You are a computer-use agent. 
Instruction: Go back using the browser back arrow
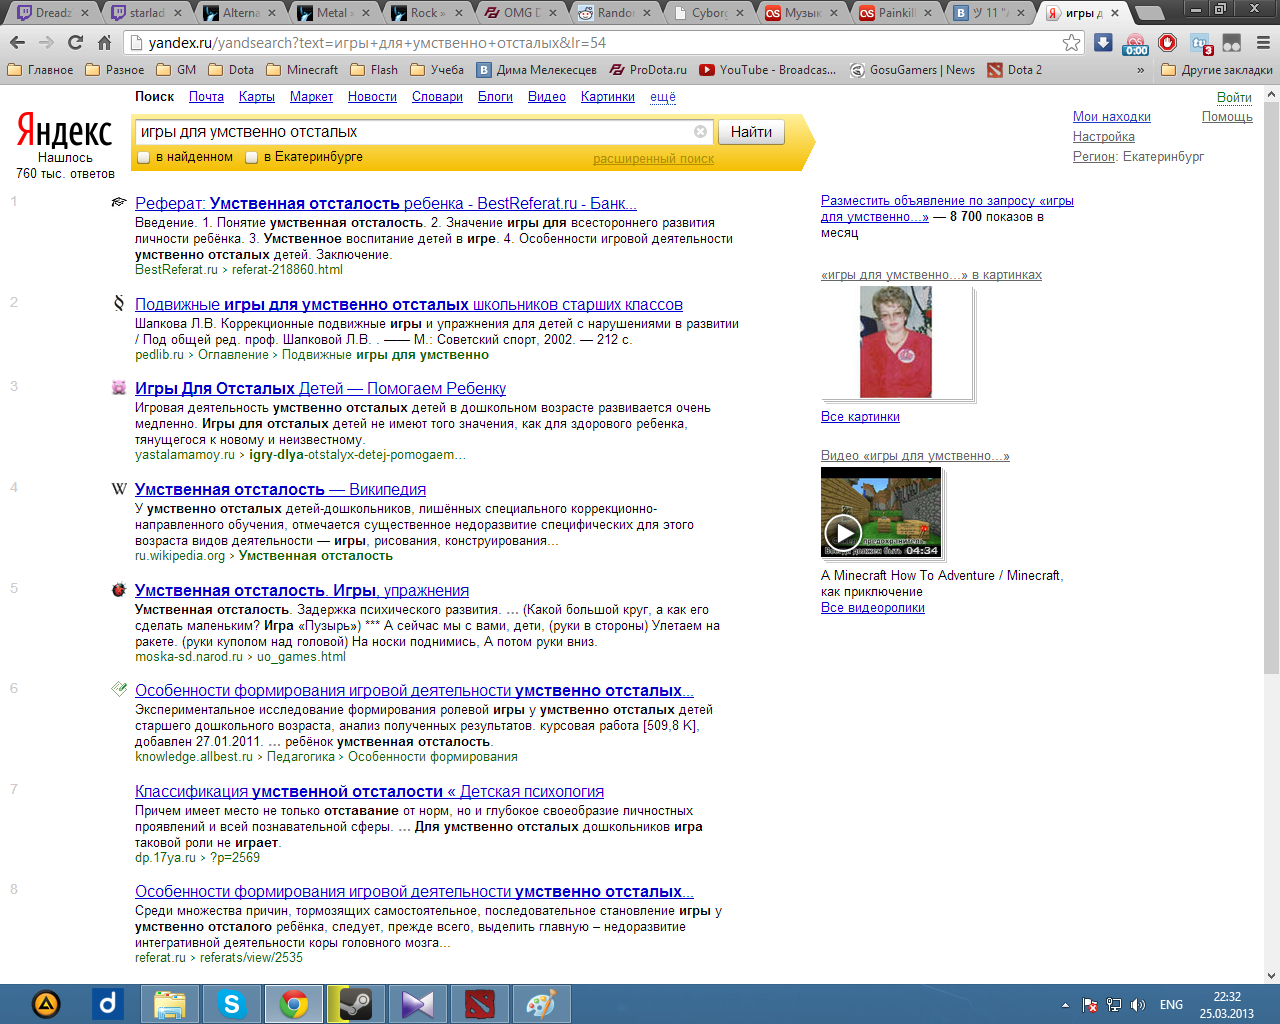pyautogui.click(x=17, y=43)
